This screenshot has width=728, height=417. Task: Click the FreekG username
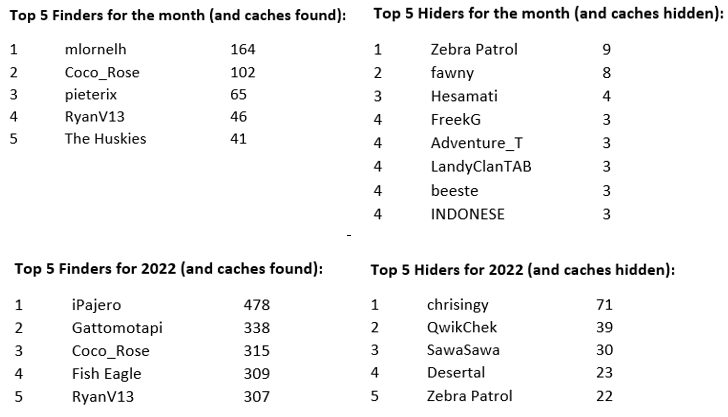coord(455,120)
